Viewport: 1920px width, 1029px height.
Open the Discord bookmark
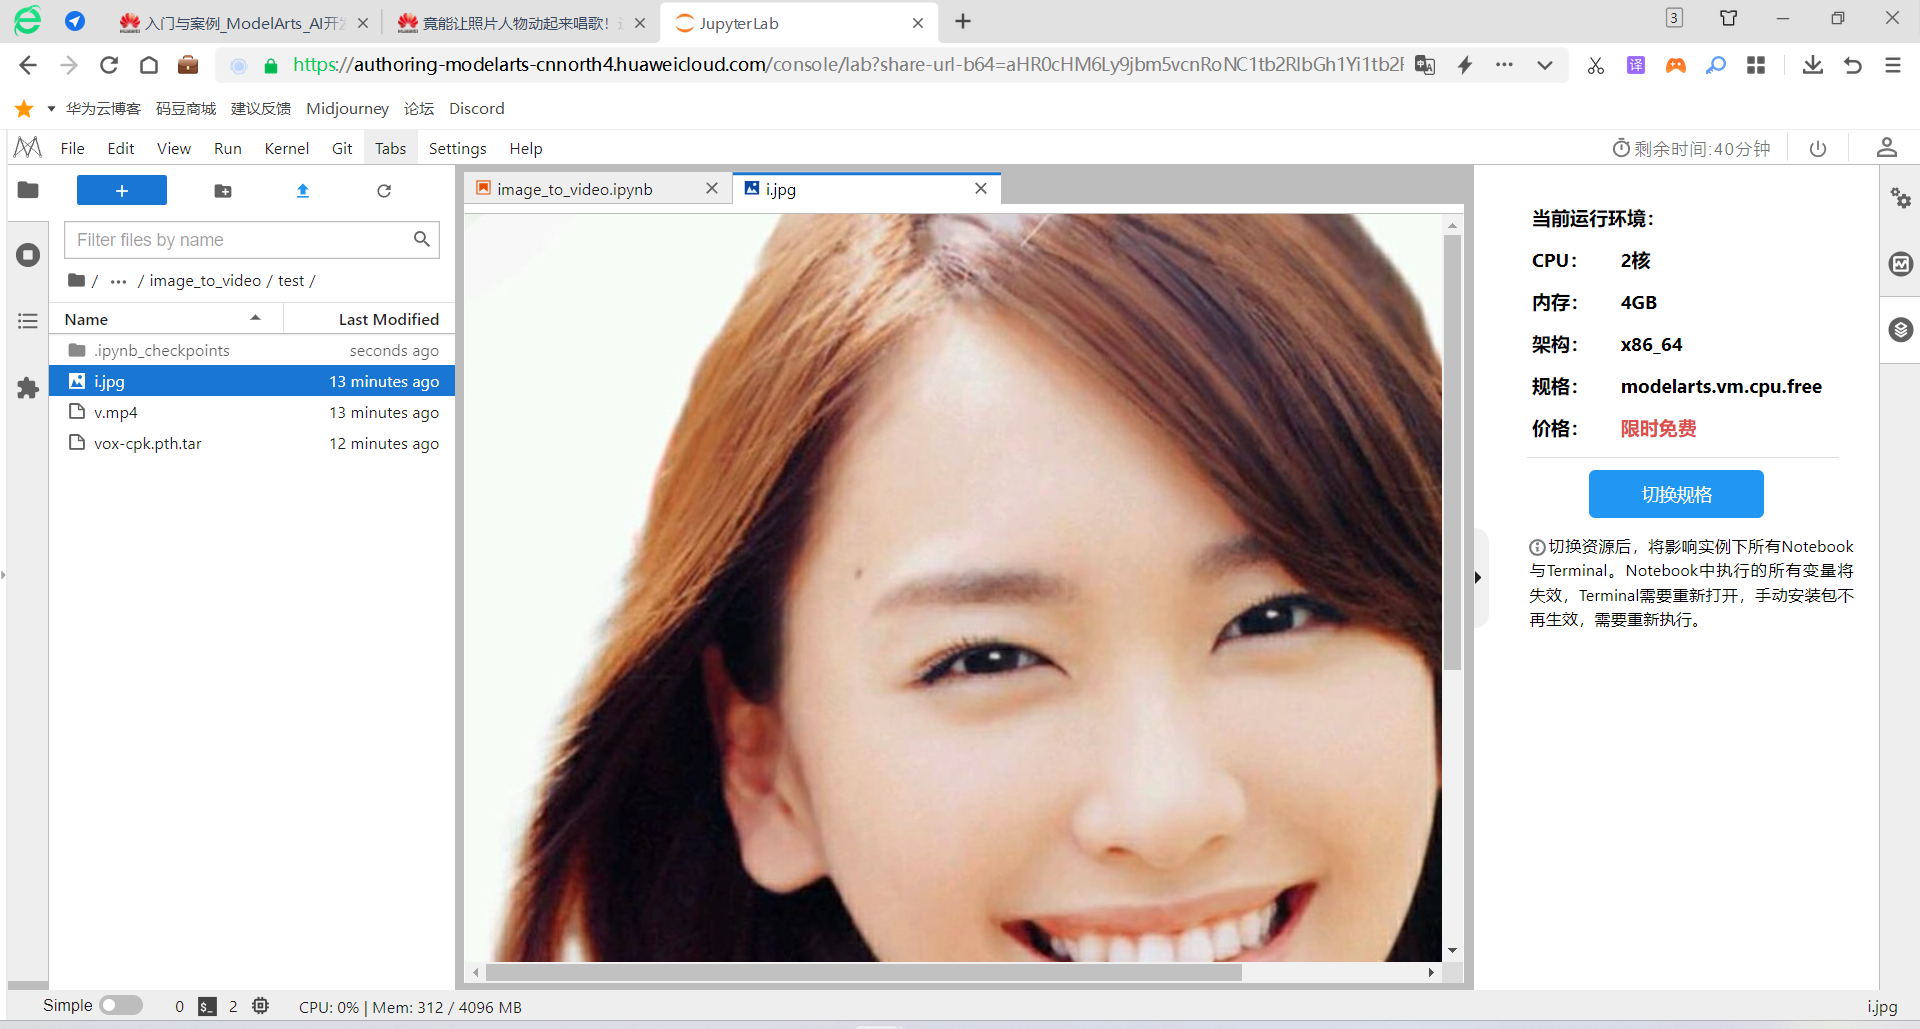coord(477,108)
